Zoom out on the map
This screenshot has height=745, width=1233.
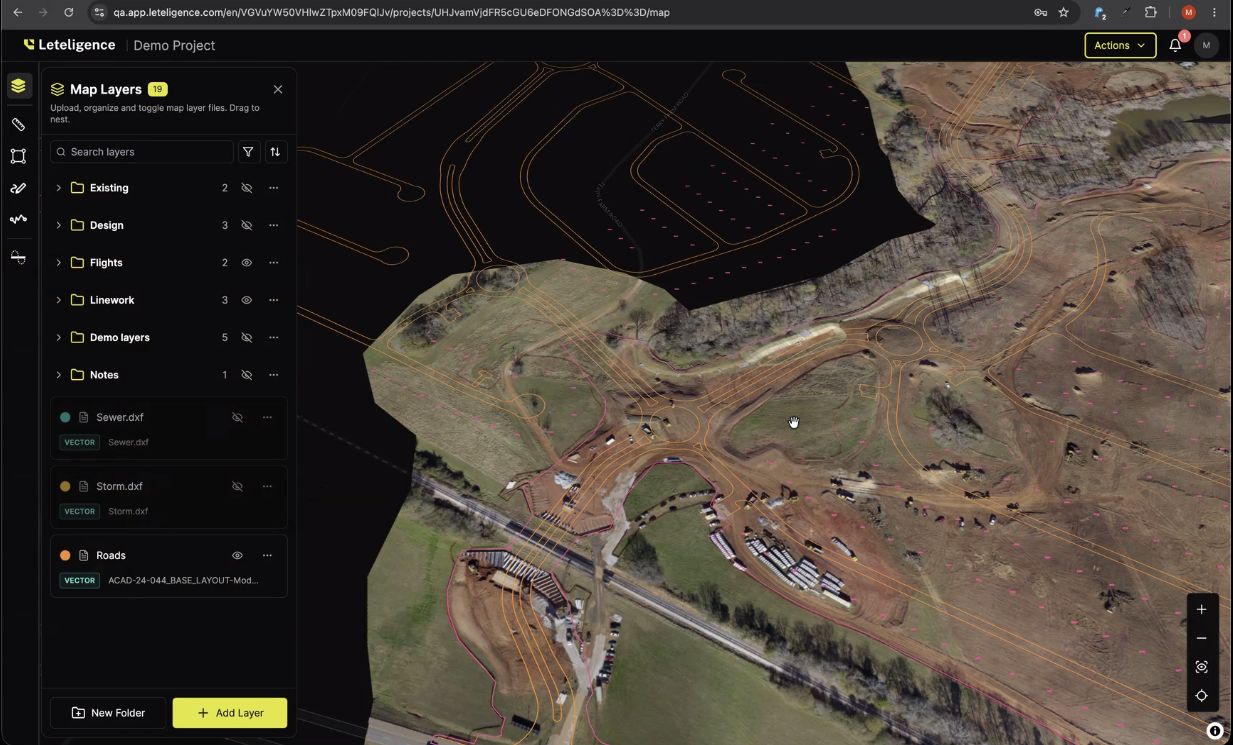click(x=1201, y=638)
